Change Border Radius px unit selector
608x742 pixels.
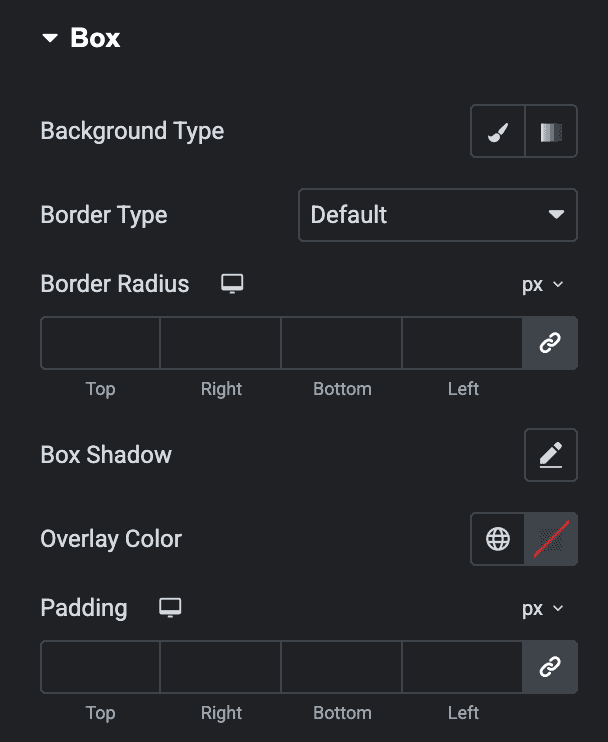tap(543, 284)
